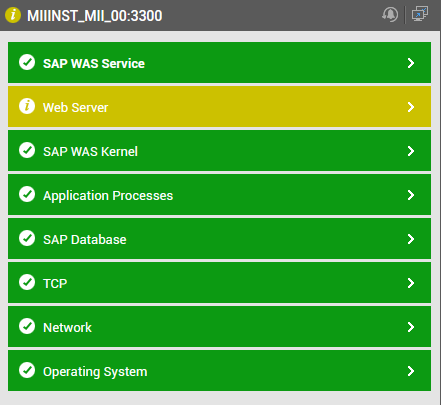The height and width of the screenshot is (405, 441).
Task: Open the remote monitor icon in header
Action: coord(420,14)
